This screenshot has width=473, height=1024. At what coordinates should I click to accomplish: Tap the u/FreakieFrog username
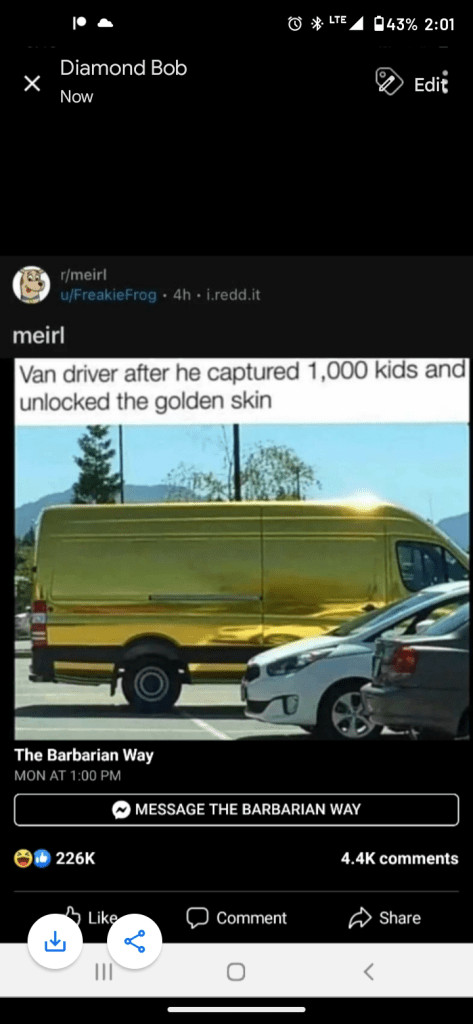point(108,295)
